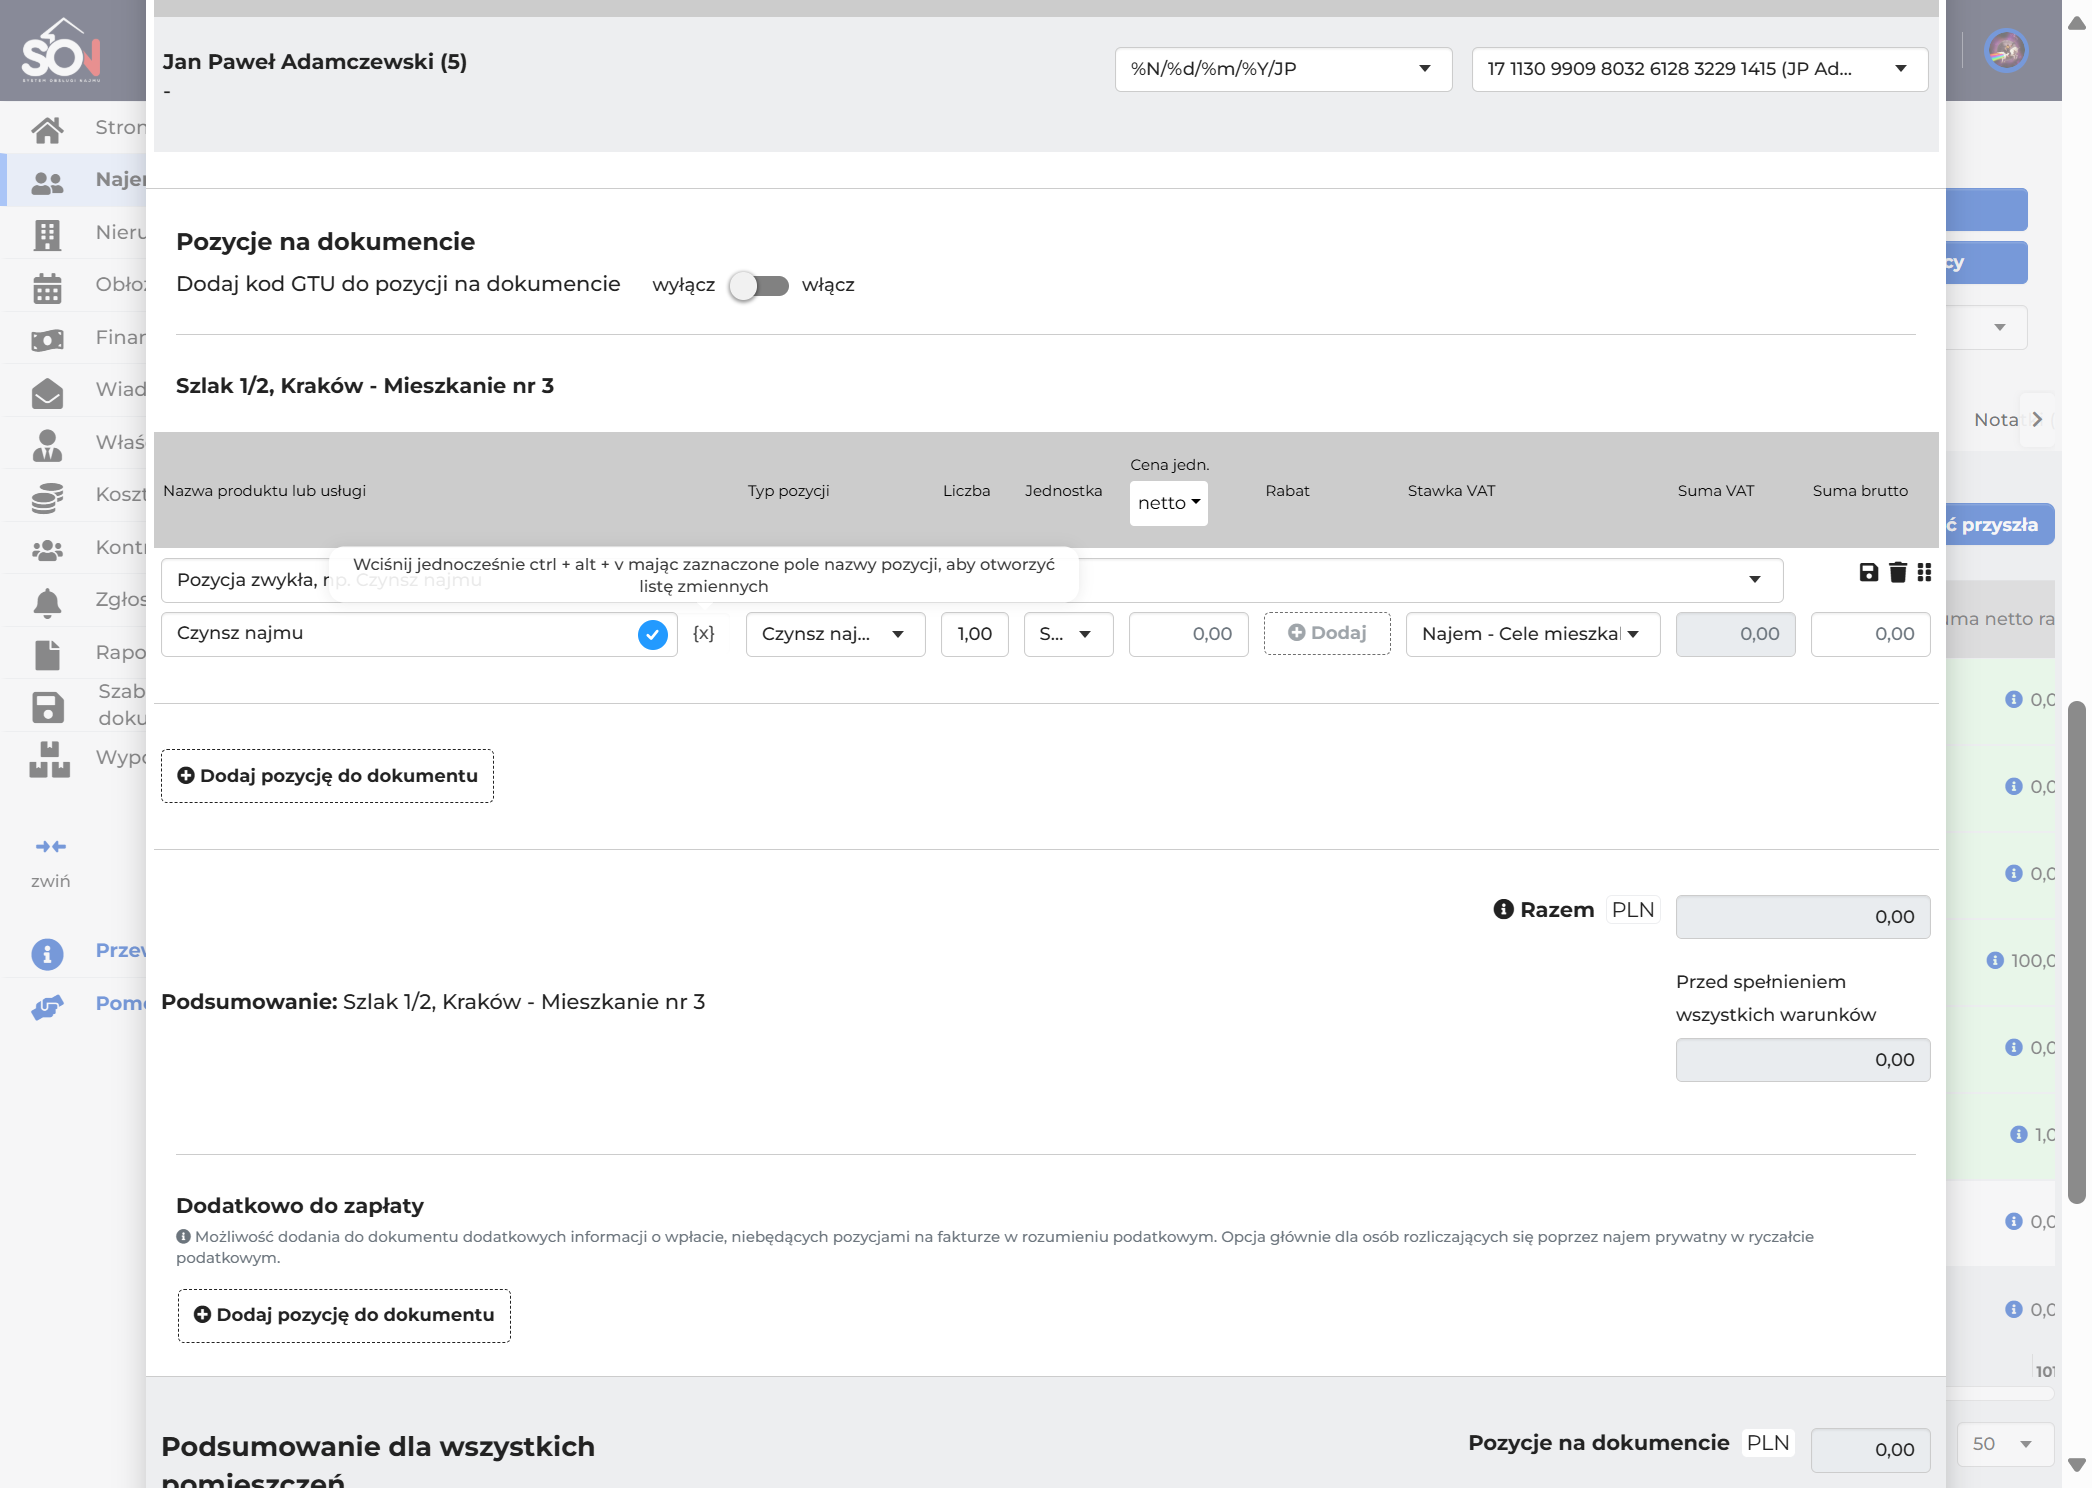The image size is (2092, 1488).
Task: Click the unit price field showing 0,00
Action: point(1188,634)
